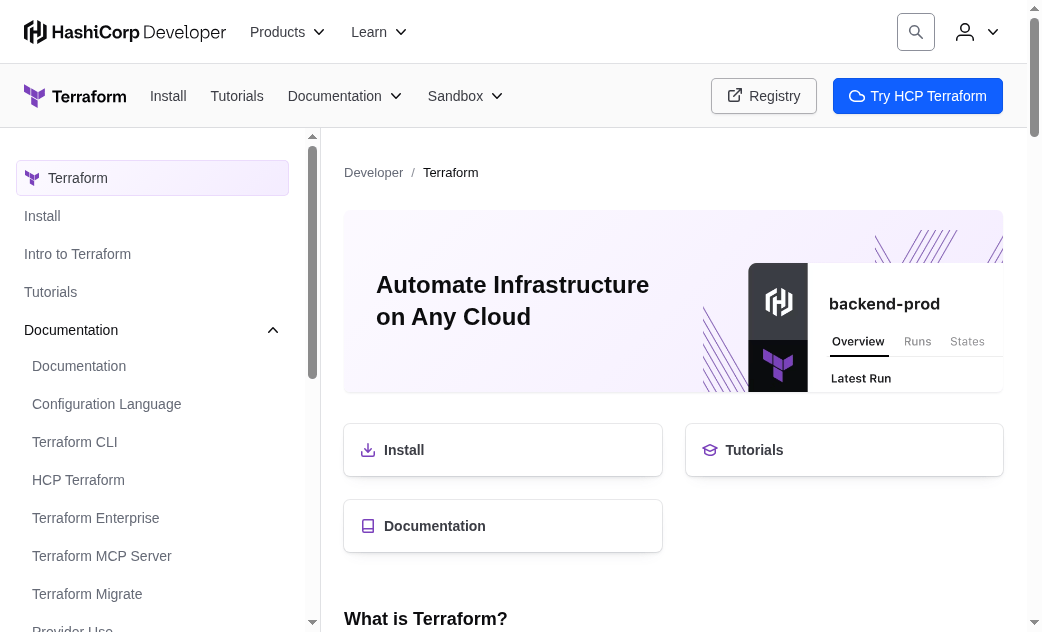Open the user account icon menu

click(965, 32)
